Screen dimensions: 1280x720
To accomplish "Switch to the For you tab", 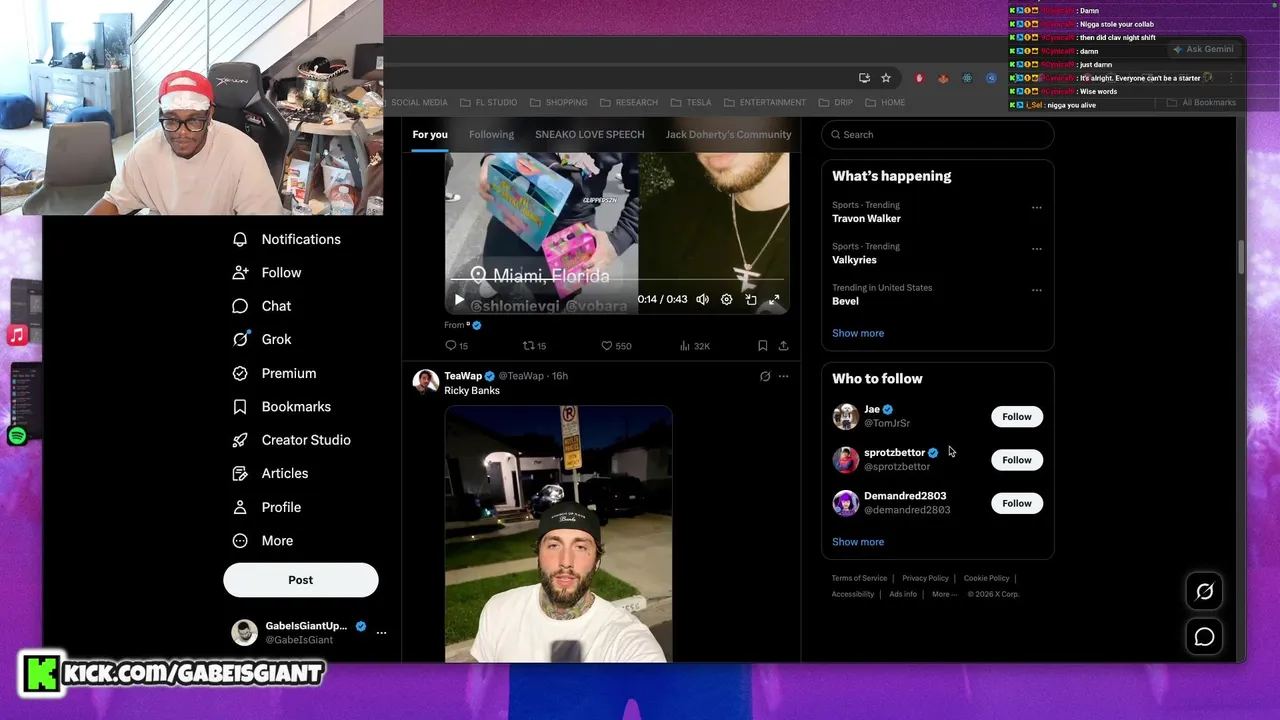I will [x=430, y=134].
